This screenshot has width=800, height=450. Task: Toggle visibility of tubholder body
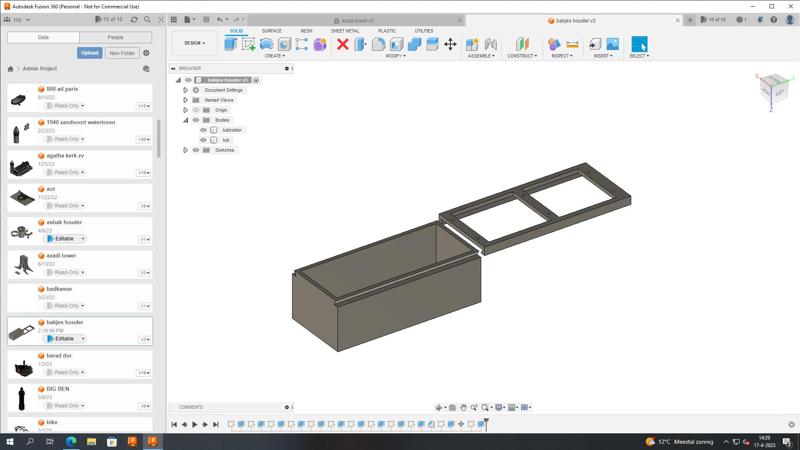[204, 130]
